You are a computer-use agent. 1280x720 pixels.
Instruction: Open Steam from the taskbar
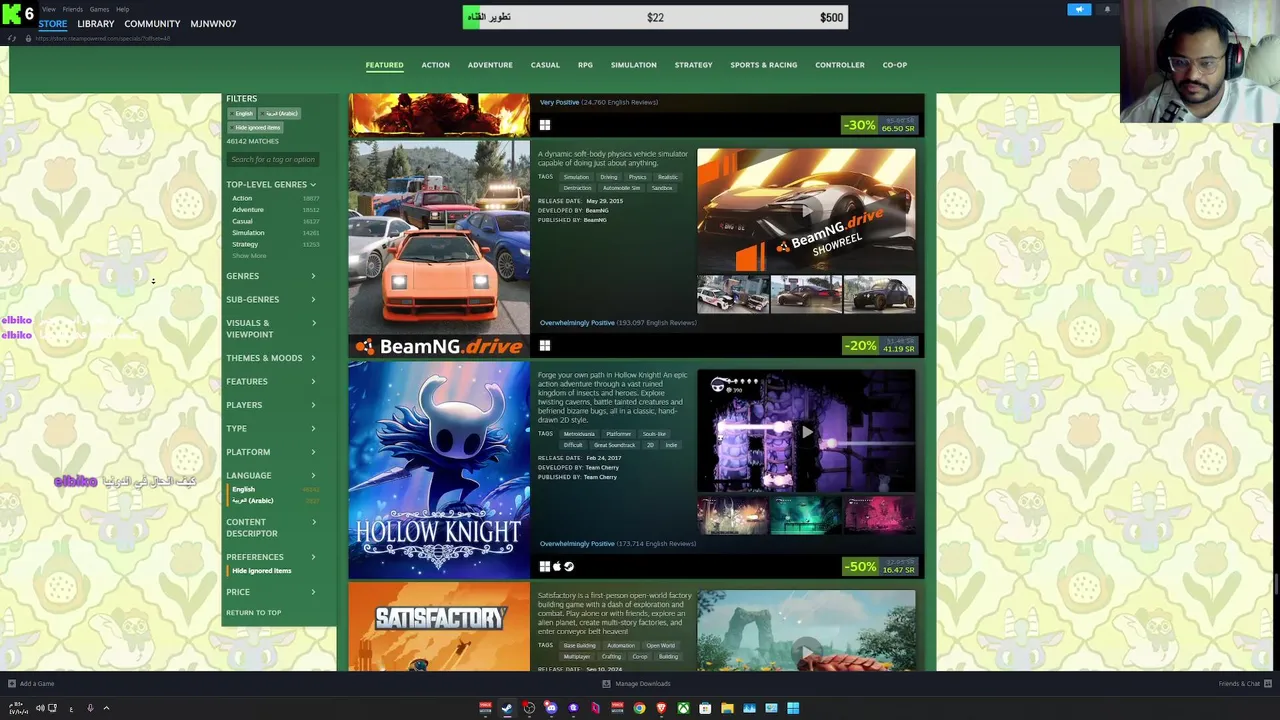click(507, 708)
